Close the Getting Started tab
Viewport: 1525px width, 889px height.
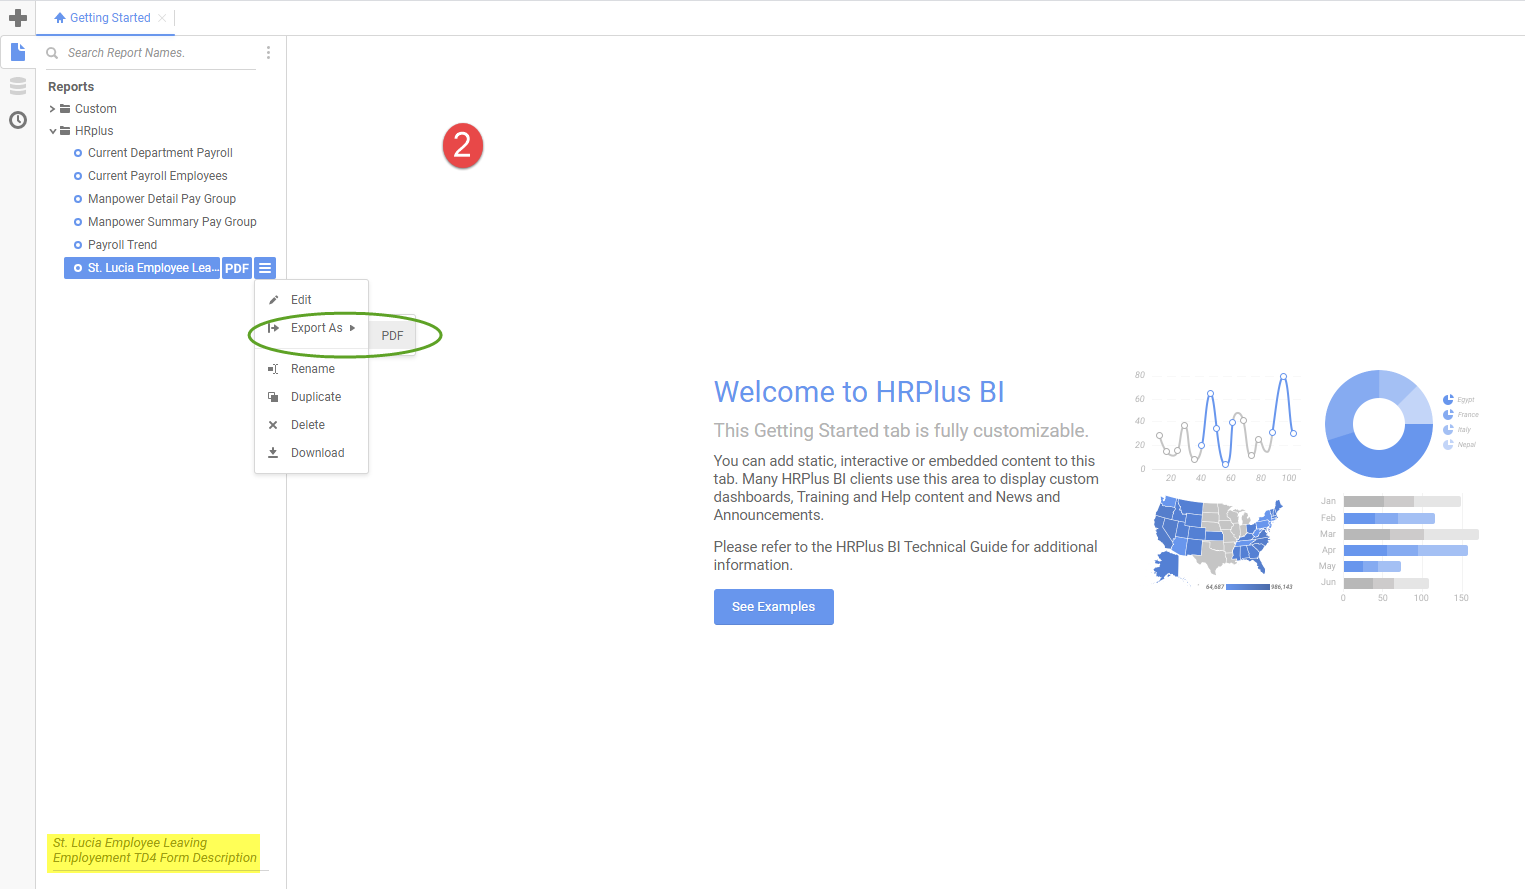click(x=162, y=18)
